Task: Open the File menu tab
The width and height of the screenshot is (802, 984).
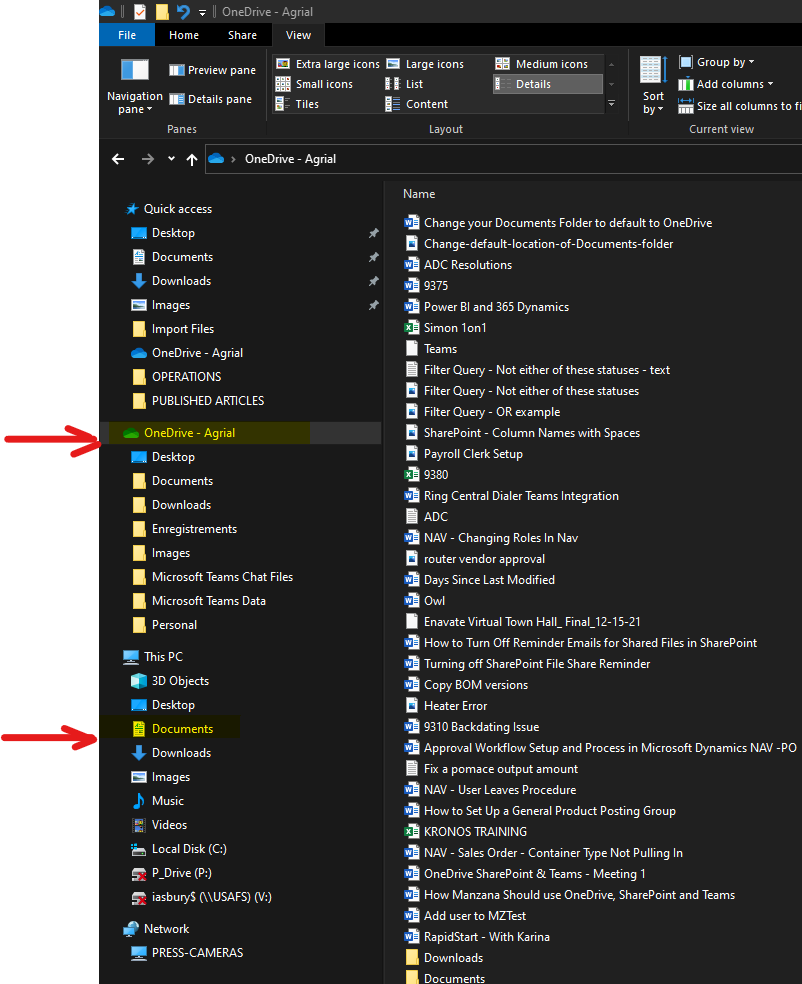Action: 127,35
